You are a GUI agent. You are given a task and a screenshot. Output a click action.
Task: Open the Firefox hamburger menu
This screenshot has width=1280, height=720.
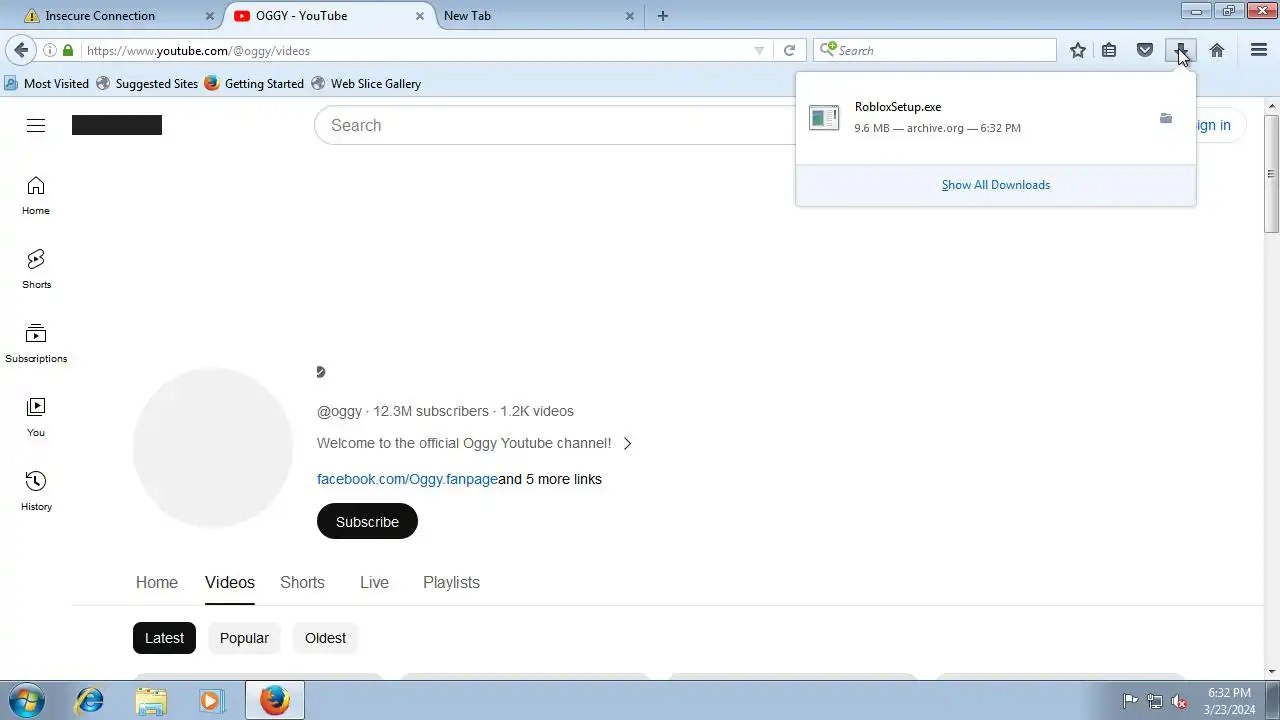(1259, 50)
